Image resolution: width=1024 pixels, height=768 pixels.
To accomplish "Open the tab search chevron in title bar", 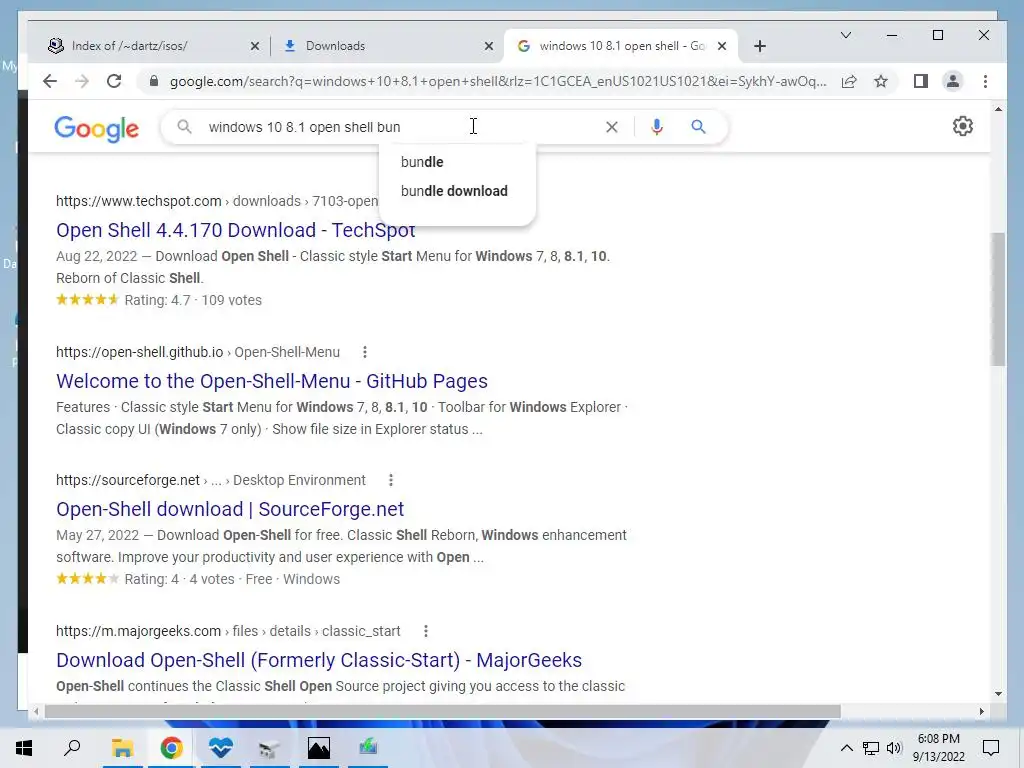I will (846, 35).
